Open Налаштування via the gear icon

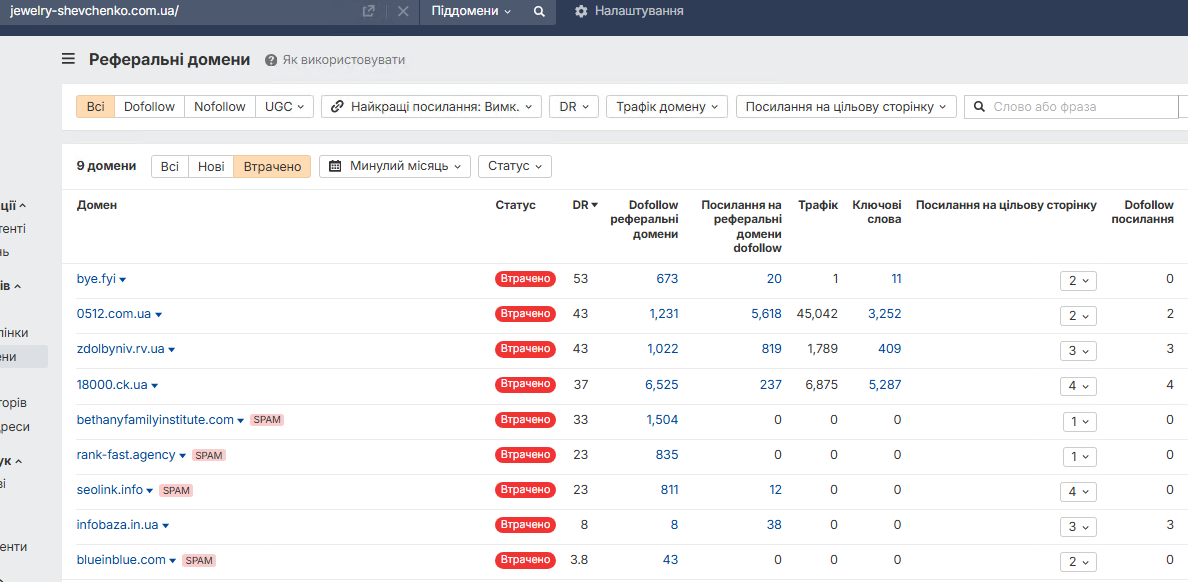coord(581,11)
